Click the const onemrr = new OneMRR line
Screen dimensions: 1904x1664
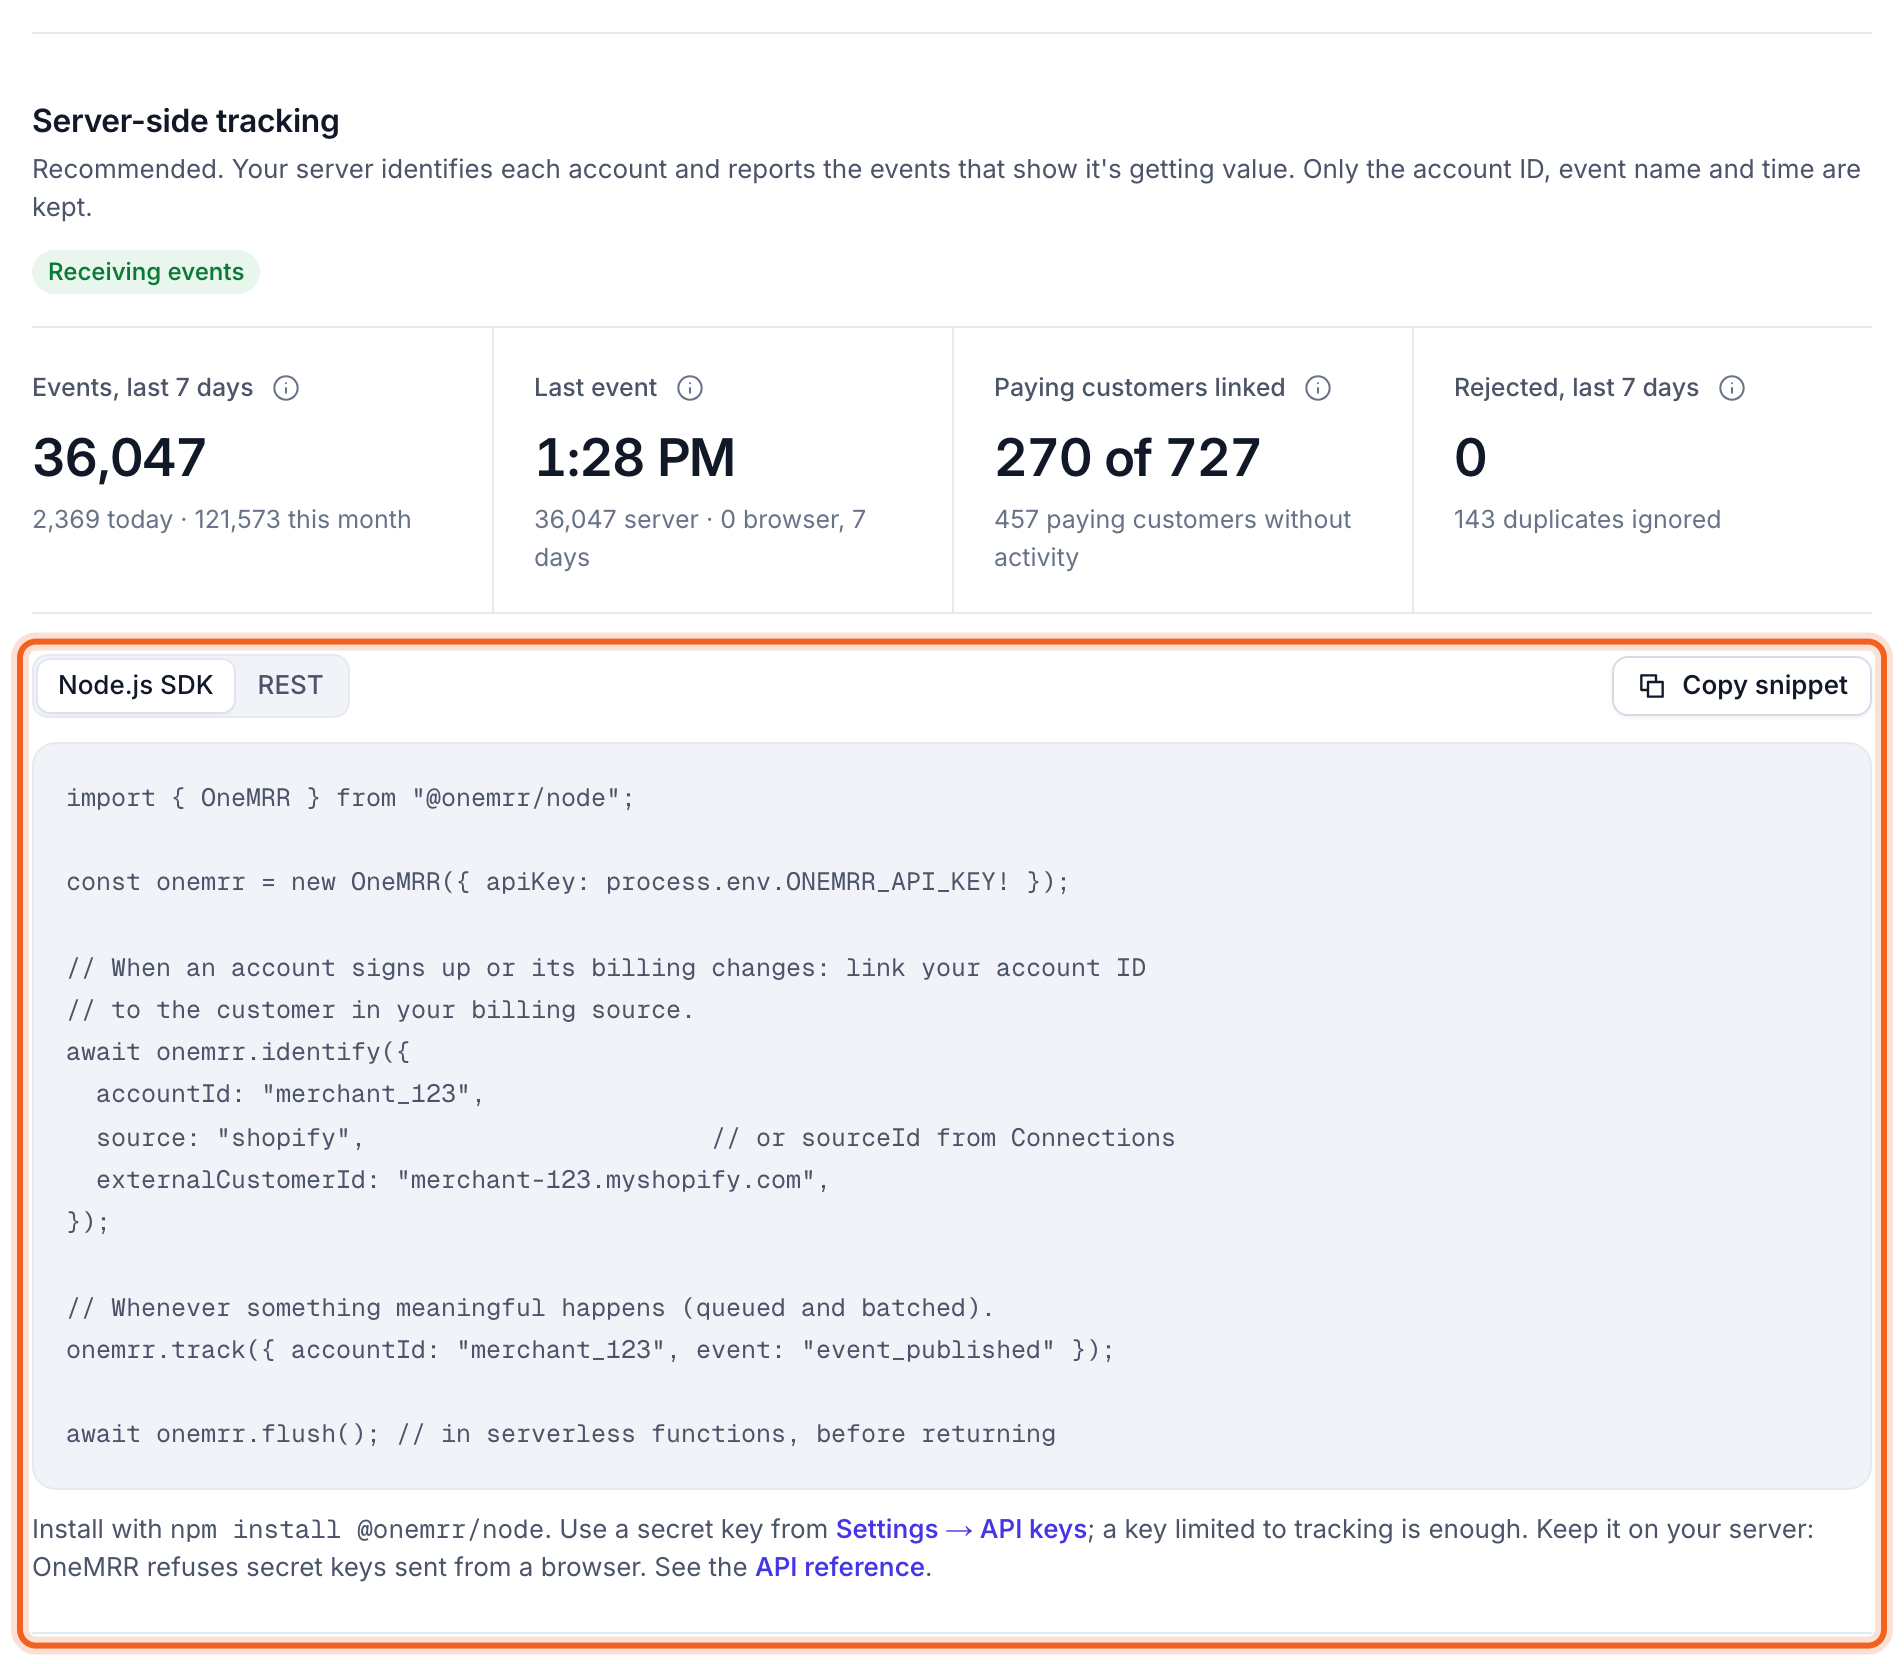tap(568, 882)
